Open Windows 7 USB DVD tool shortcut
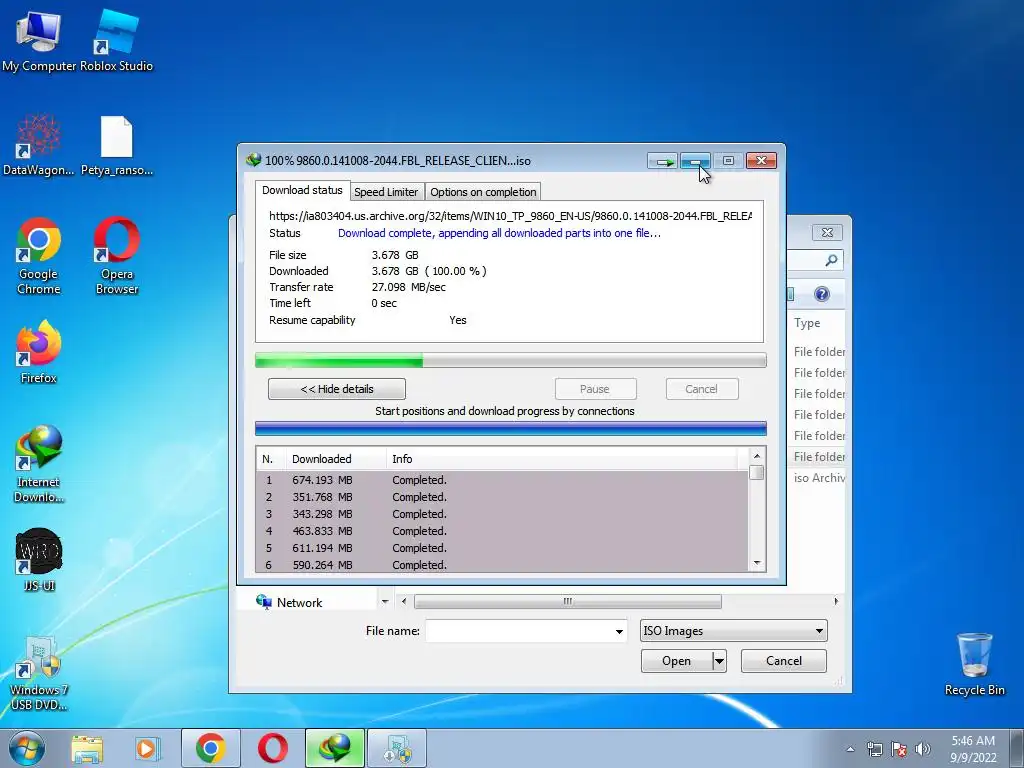Screen dimensions: 1024x768 pos(39,674)
